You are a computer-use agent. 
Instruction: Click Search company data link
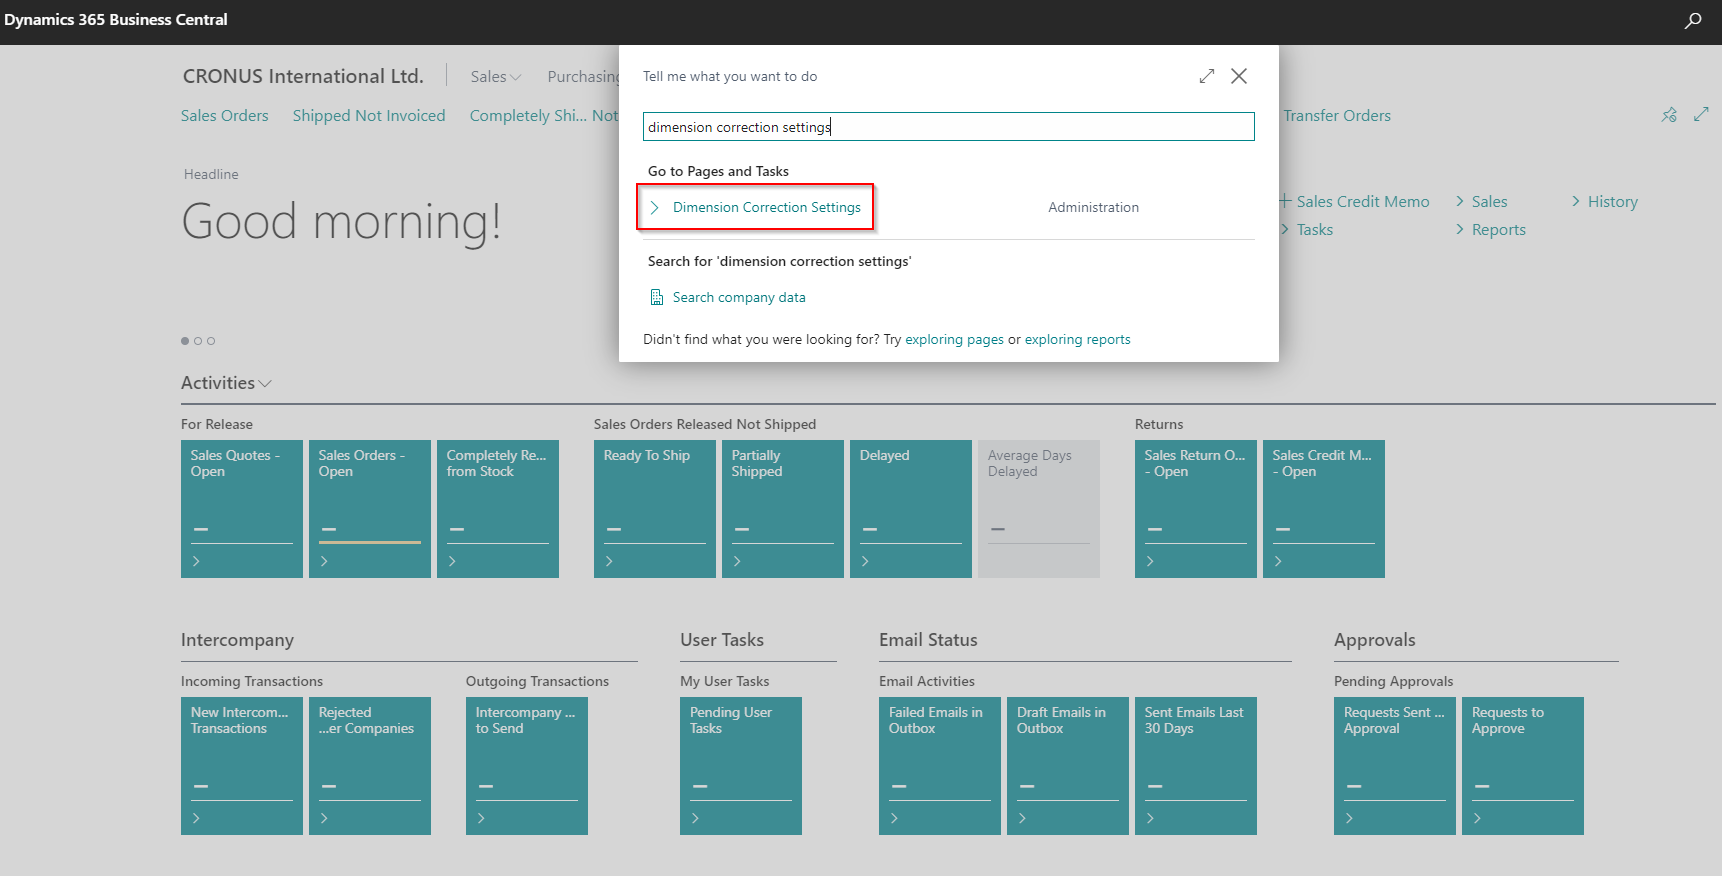pyautogui.click(x=739, y=297)
